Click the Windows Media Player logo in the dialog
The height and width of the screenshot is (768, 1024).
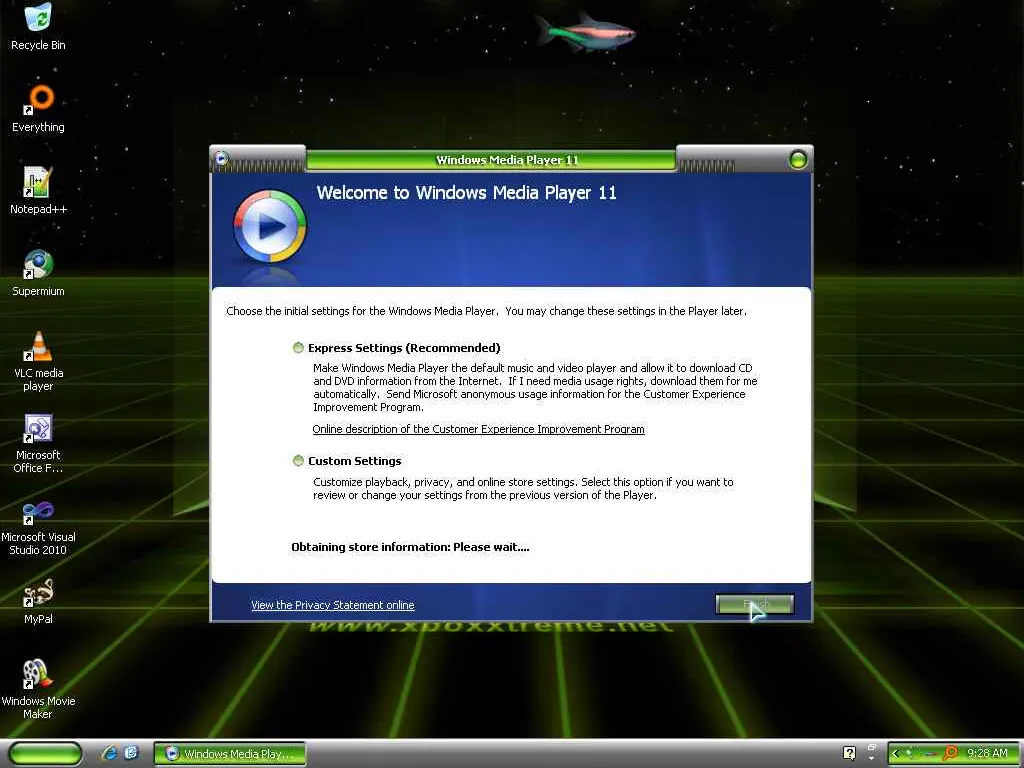[270, 226]
